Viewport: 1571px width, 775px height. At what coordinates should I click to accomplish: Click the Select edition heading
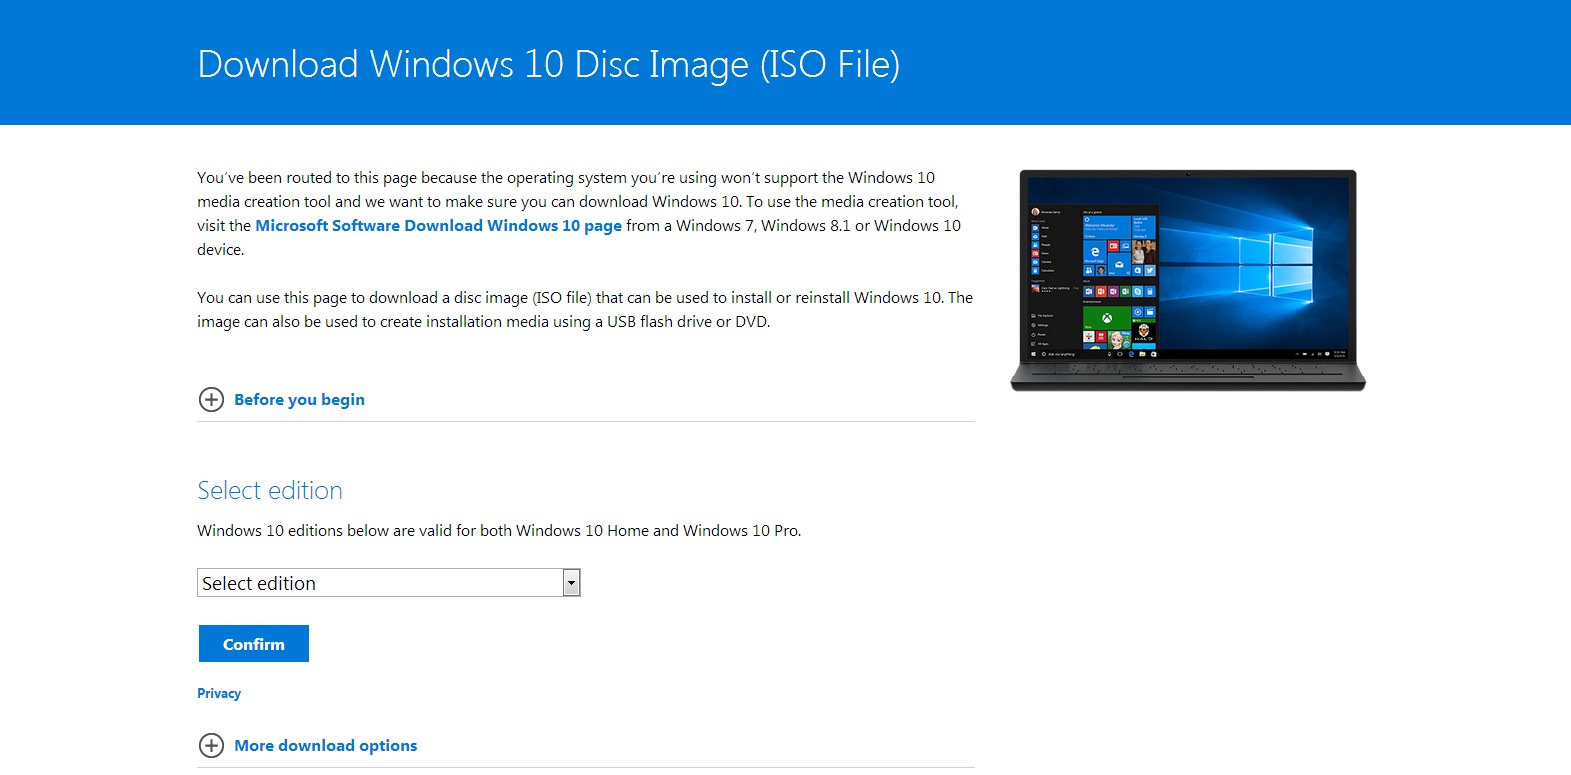(270, 491)
